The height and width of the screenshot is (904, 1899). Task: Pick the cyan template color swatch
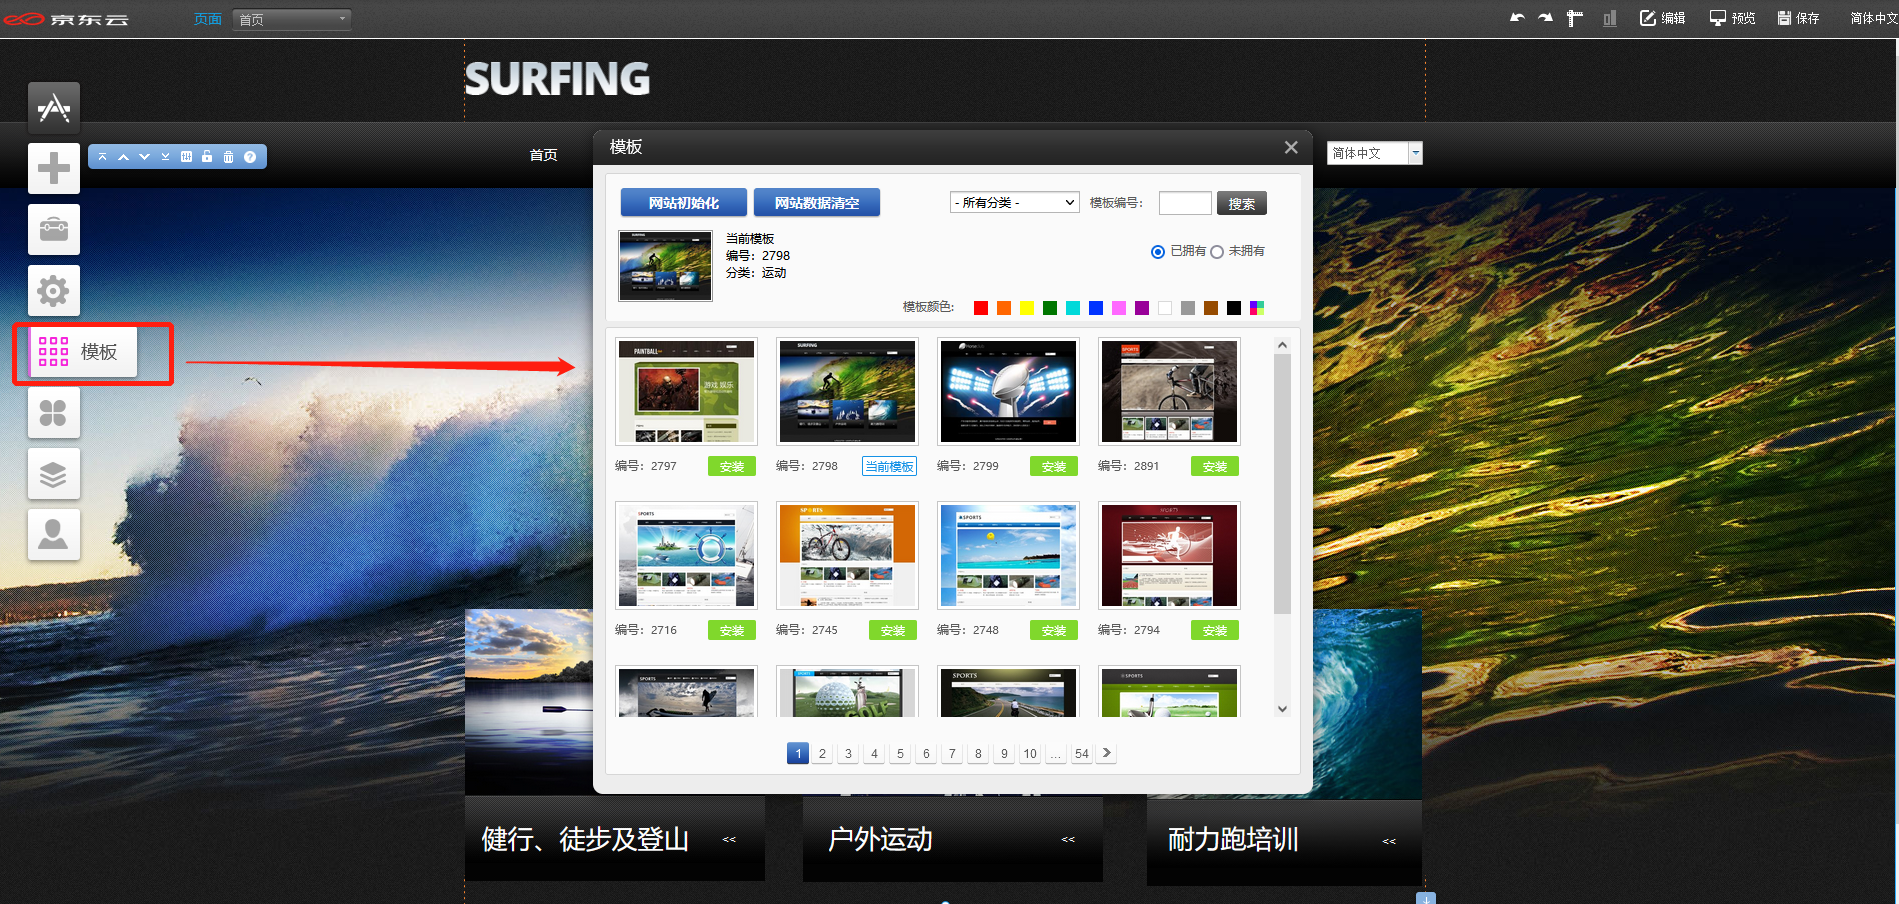pos(1073,308)
